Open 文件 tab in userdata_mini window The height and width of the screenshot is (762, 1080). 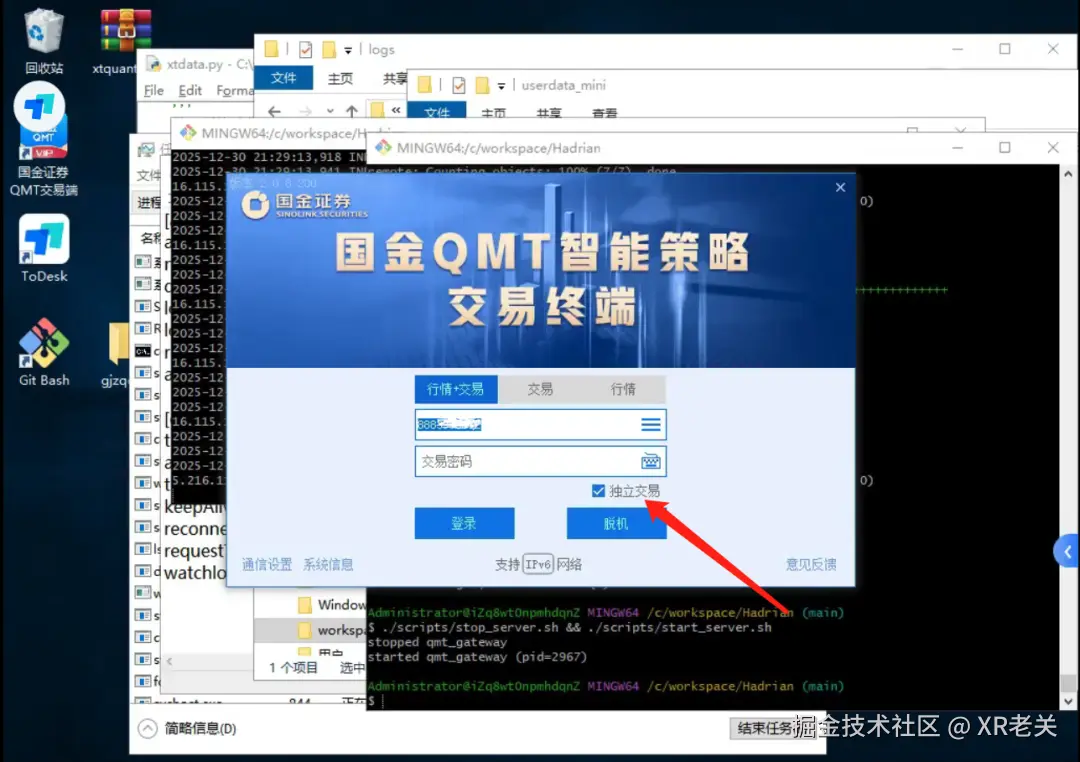click(x=437, y=112)
